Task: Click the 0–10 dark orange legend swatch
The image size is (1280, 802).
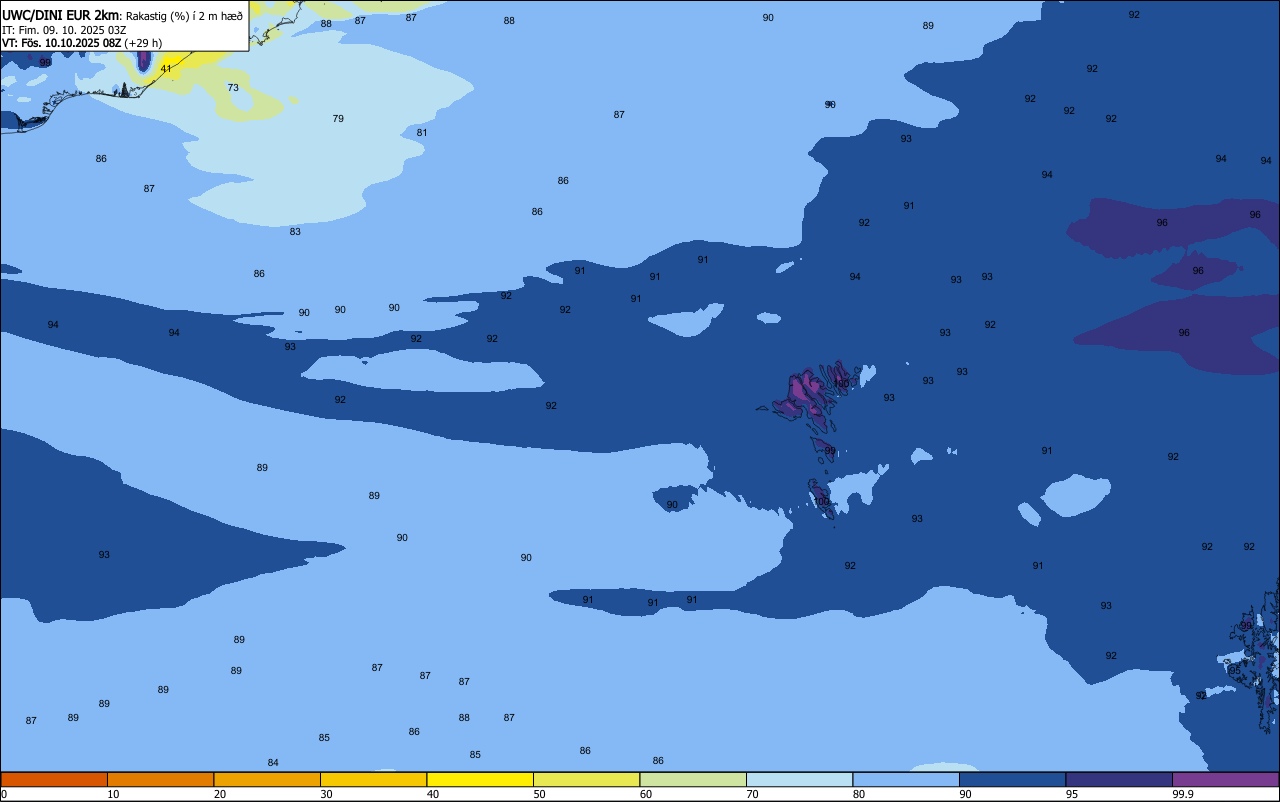Action: pos(54,779)
